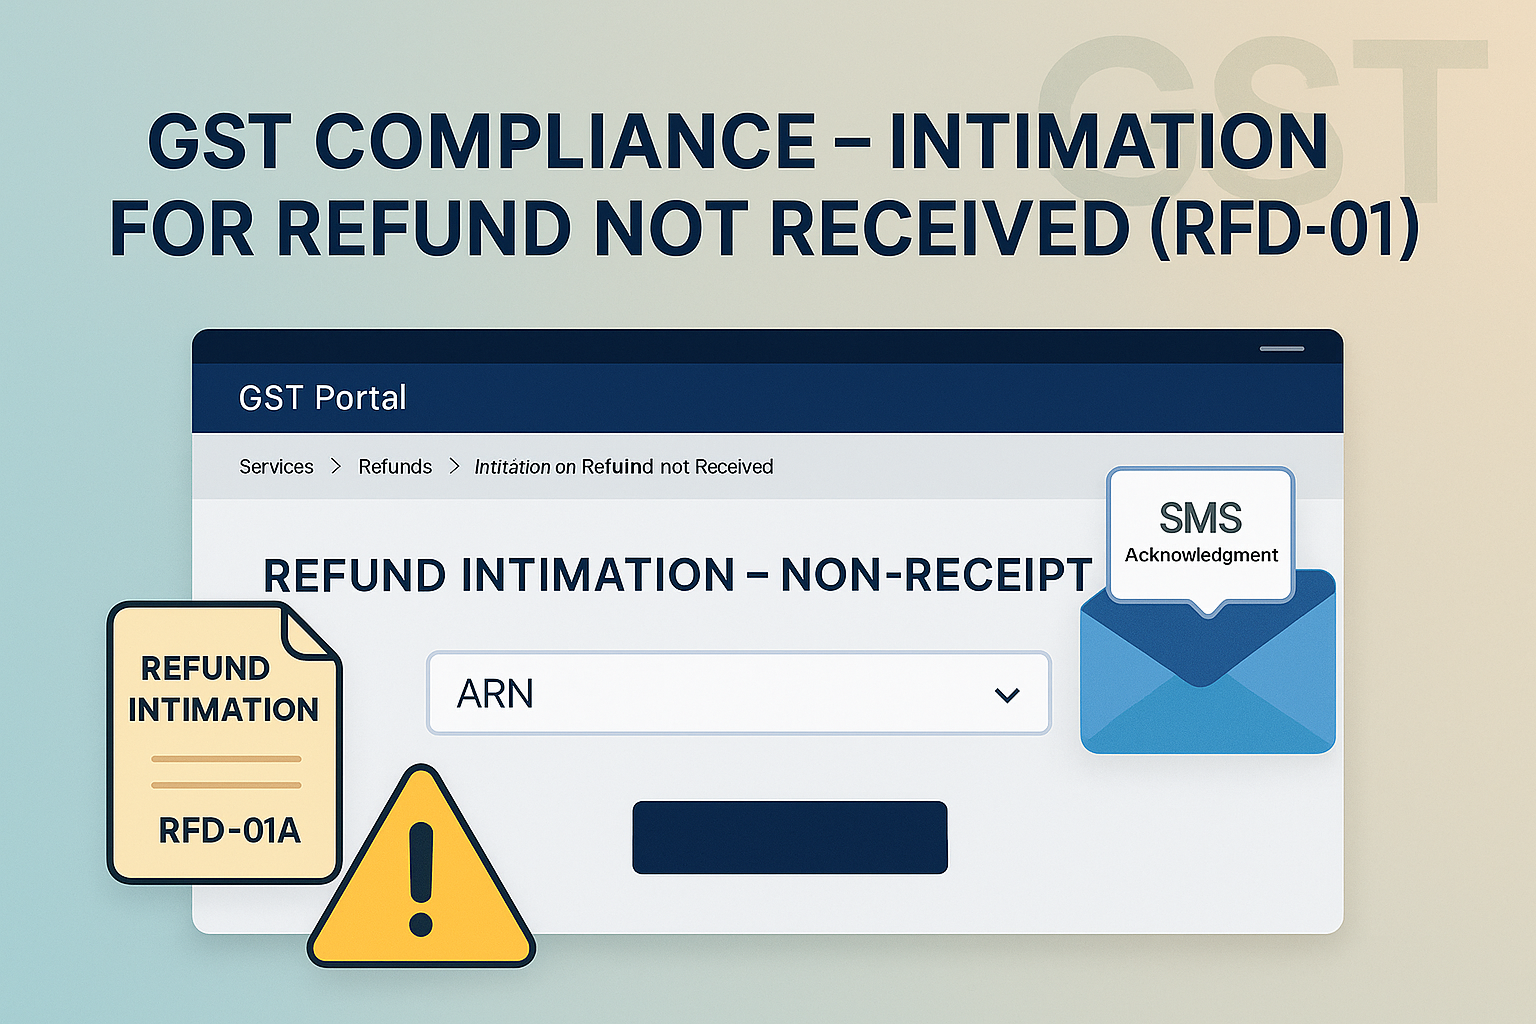Click the Refund Intimation text on document icon
The width and height of the screenshot is (1536, 1024).
click(223, 689)
